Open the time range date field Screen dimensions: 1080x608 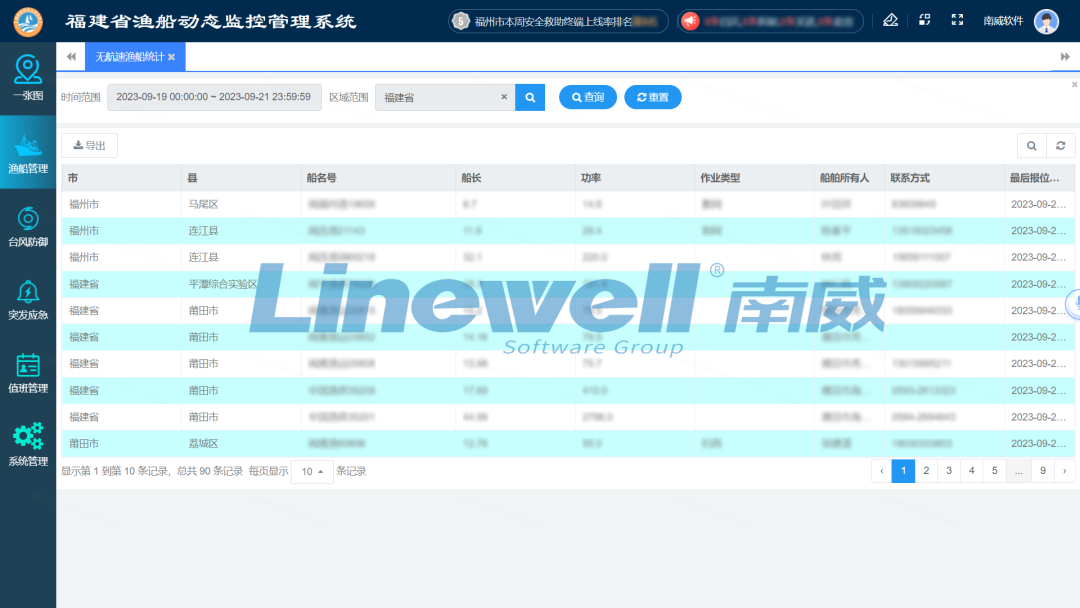pos(214,97)
